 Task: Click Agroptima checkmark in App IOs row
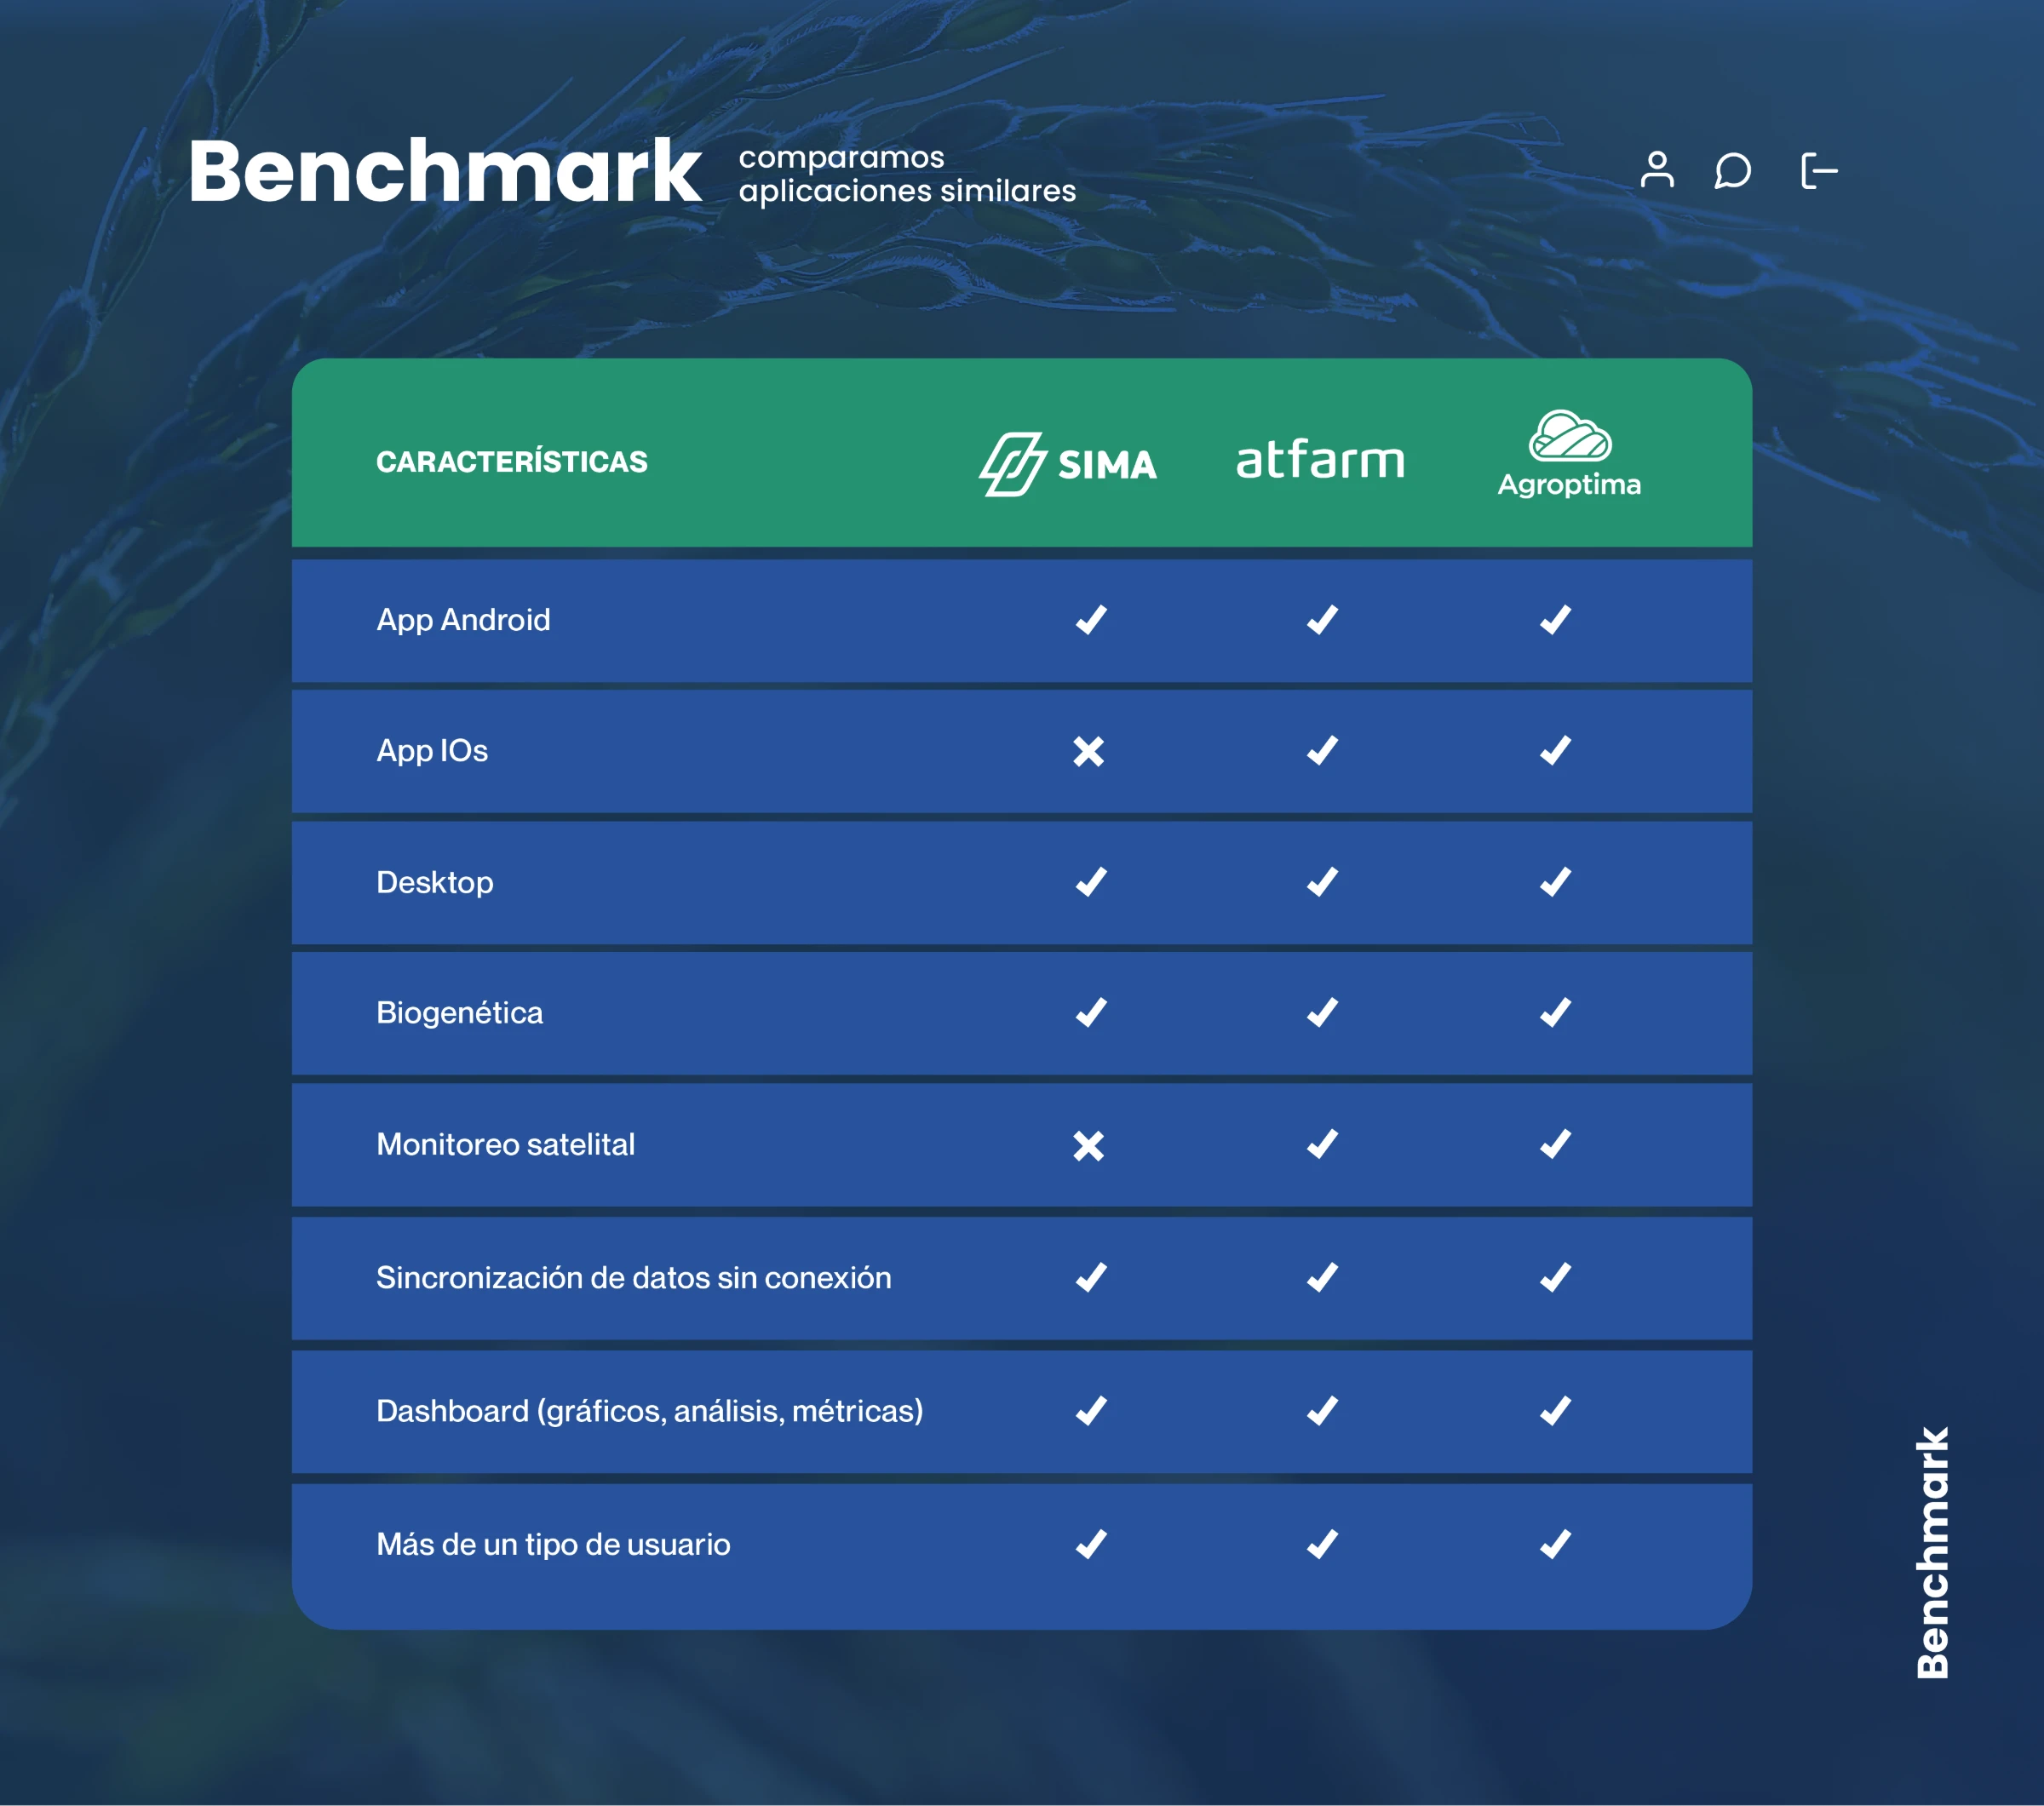pyautogui.click(x=1555, y=751)
